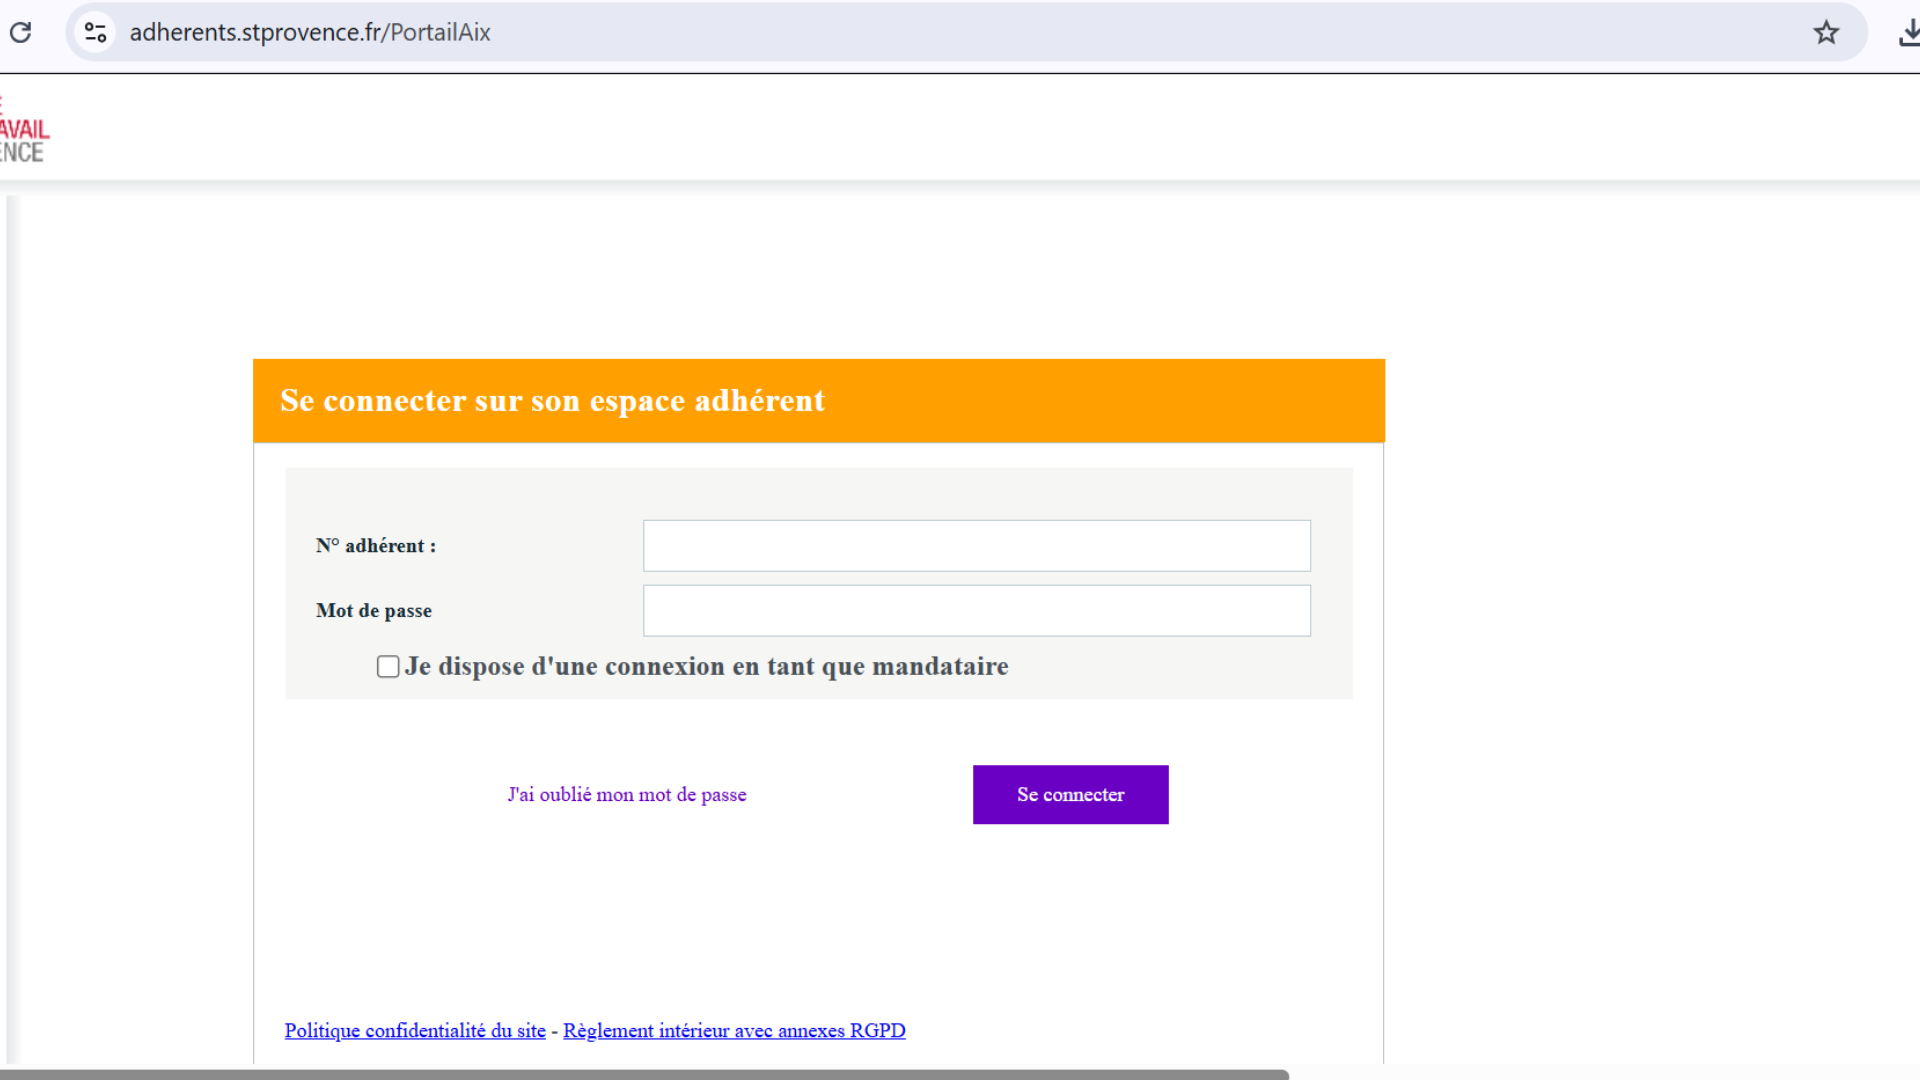Open Règlement intérieur avec annexes RGPD link

734,1030
